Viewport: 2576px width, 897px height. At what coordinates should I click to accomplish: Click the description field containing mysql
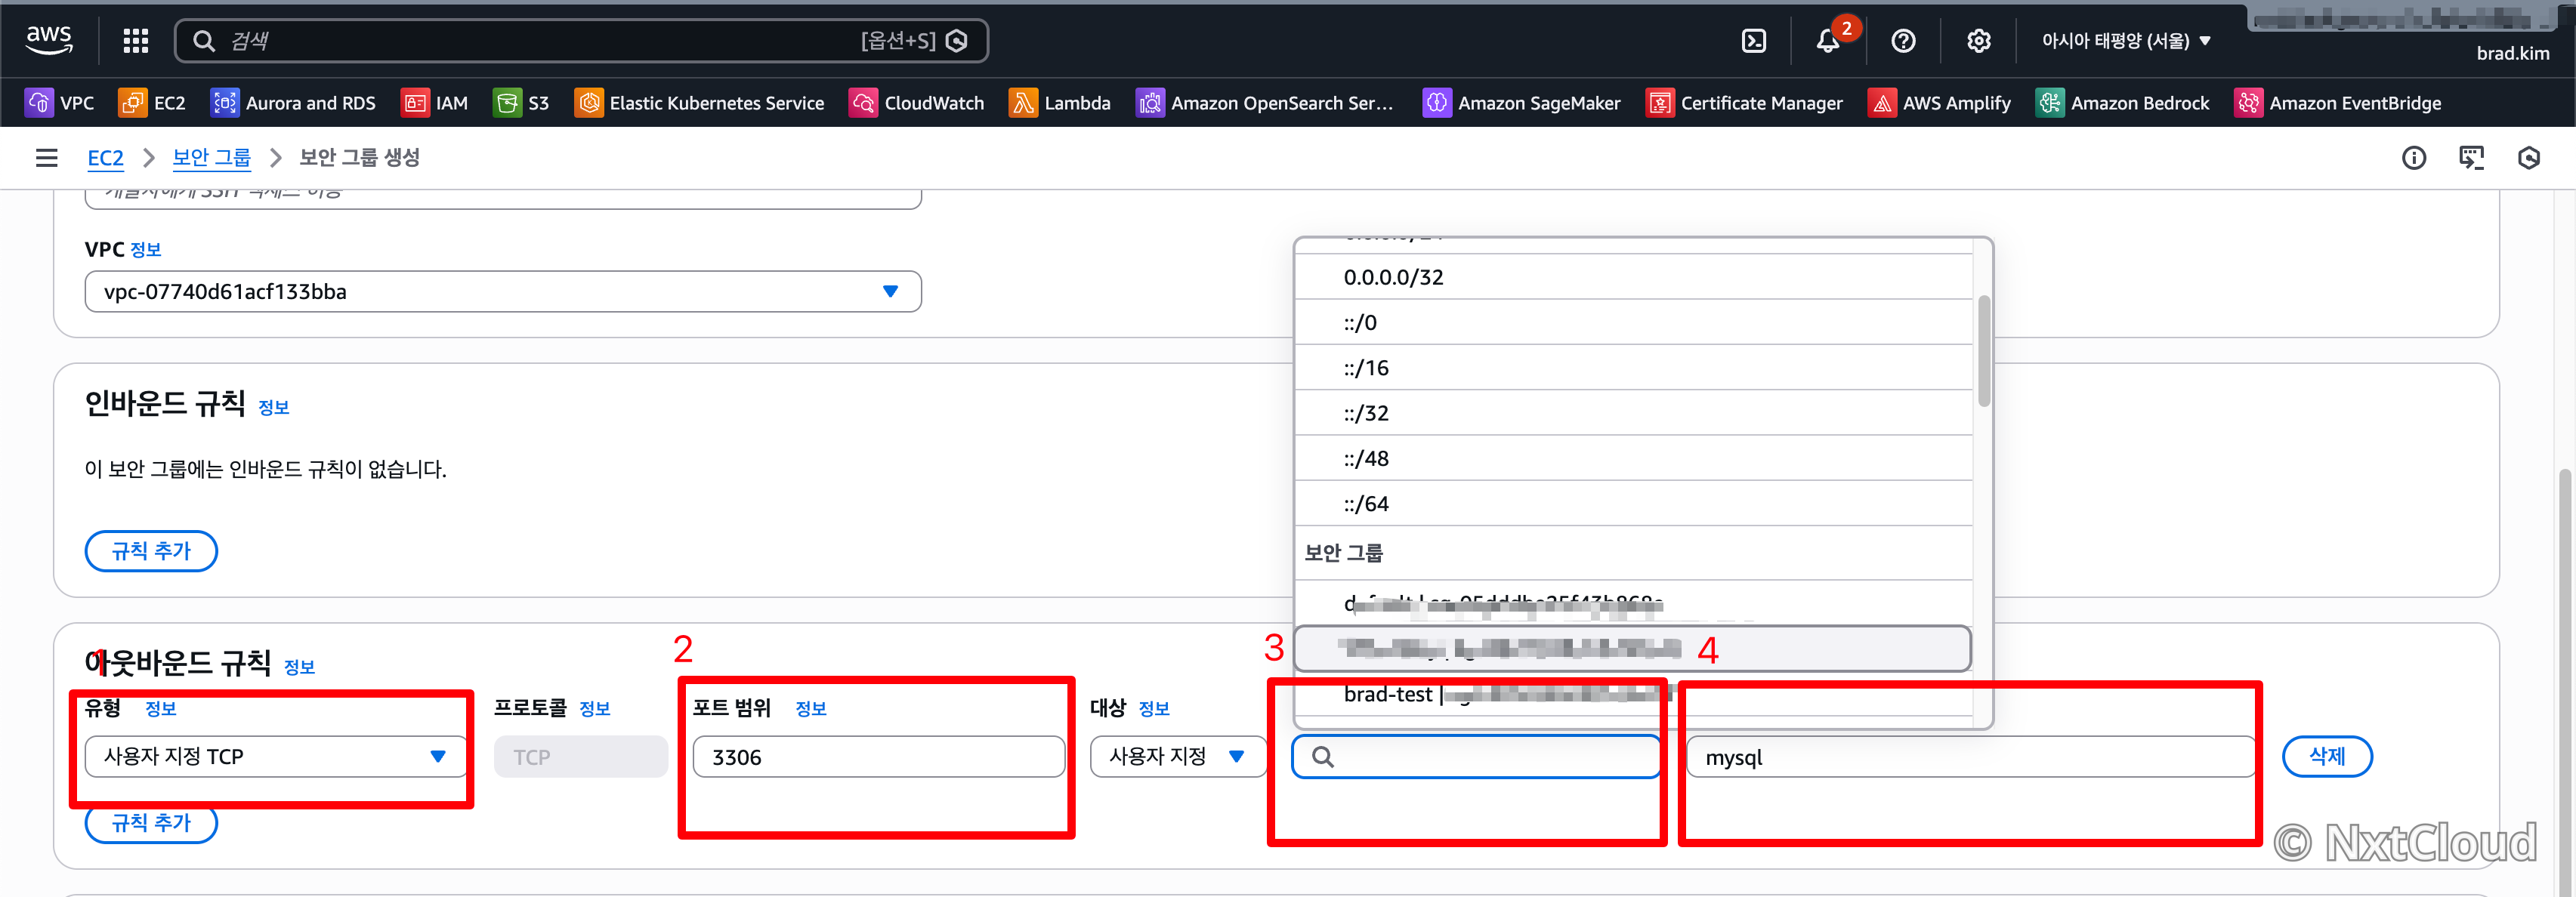(x=1970, y=757)
